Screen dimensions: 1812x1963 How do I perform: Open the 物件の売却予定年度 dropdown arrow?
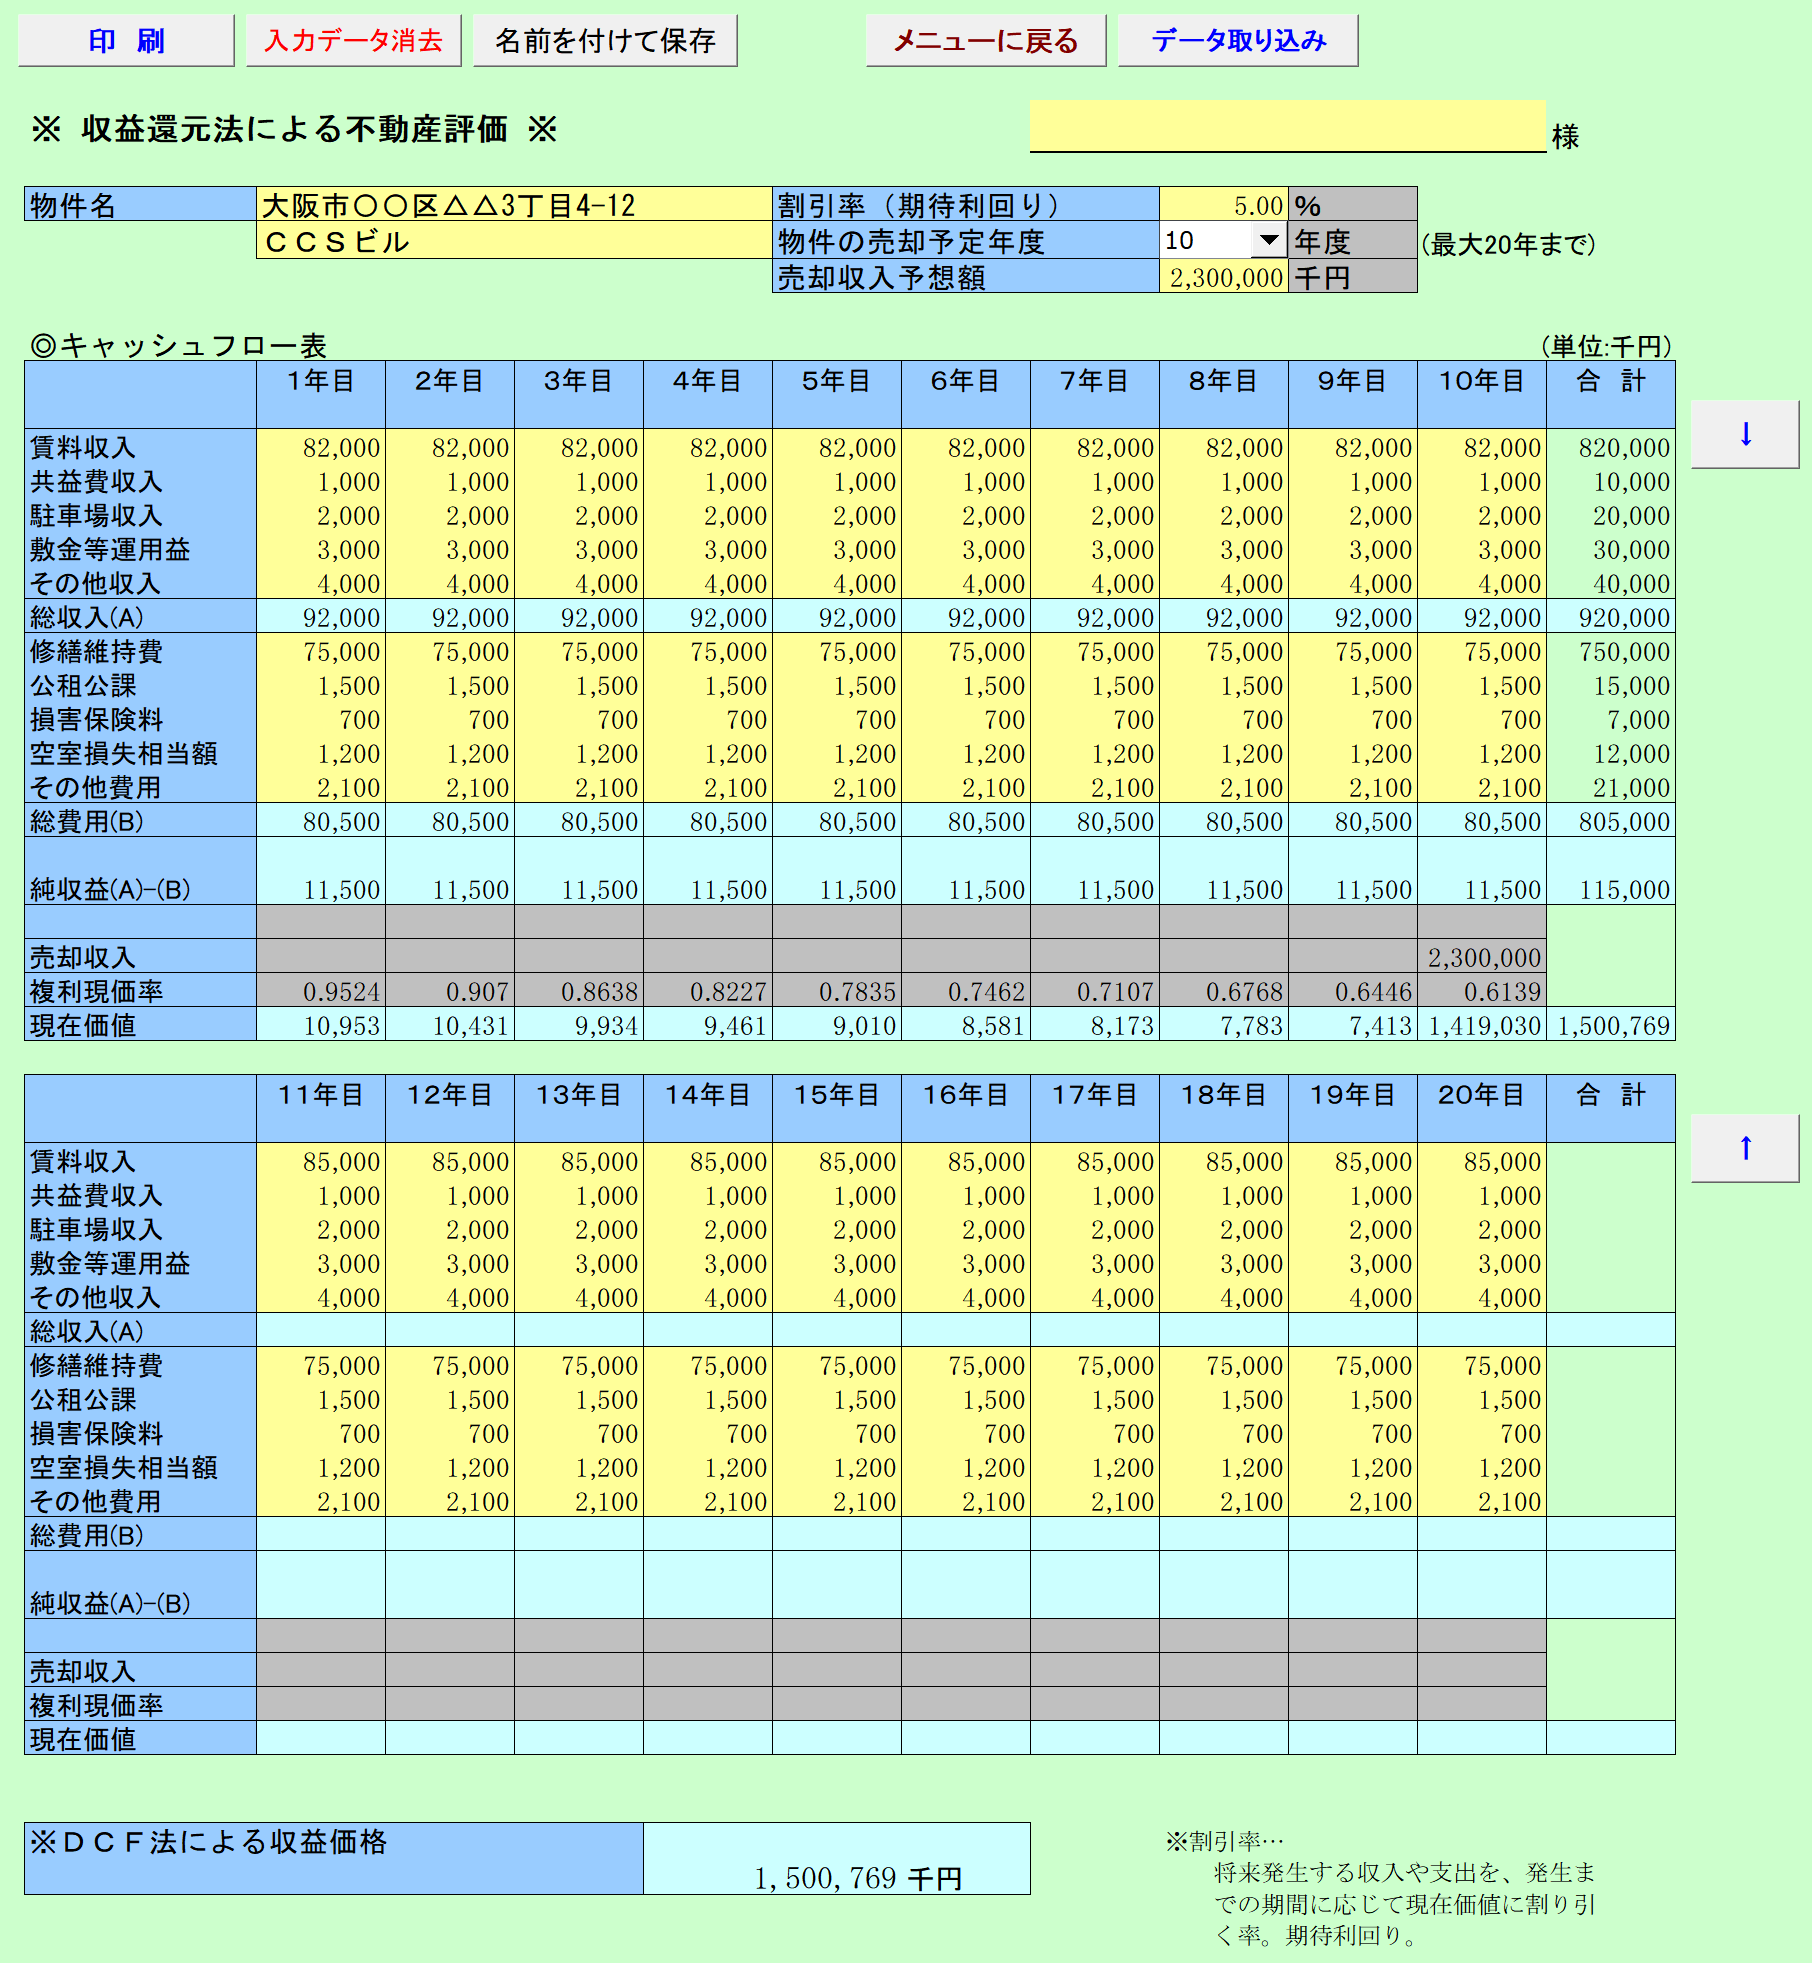(x=1268, y=240)
